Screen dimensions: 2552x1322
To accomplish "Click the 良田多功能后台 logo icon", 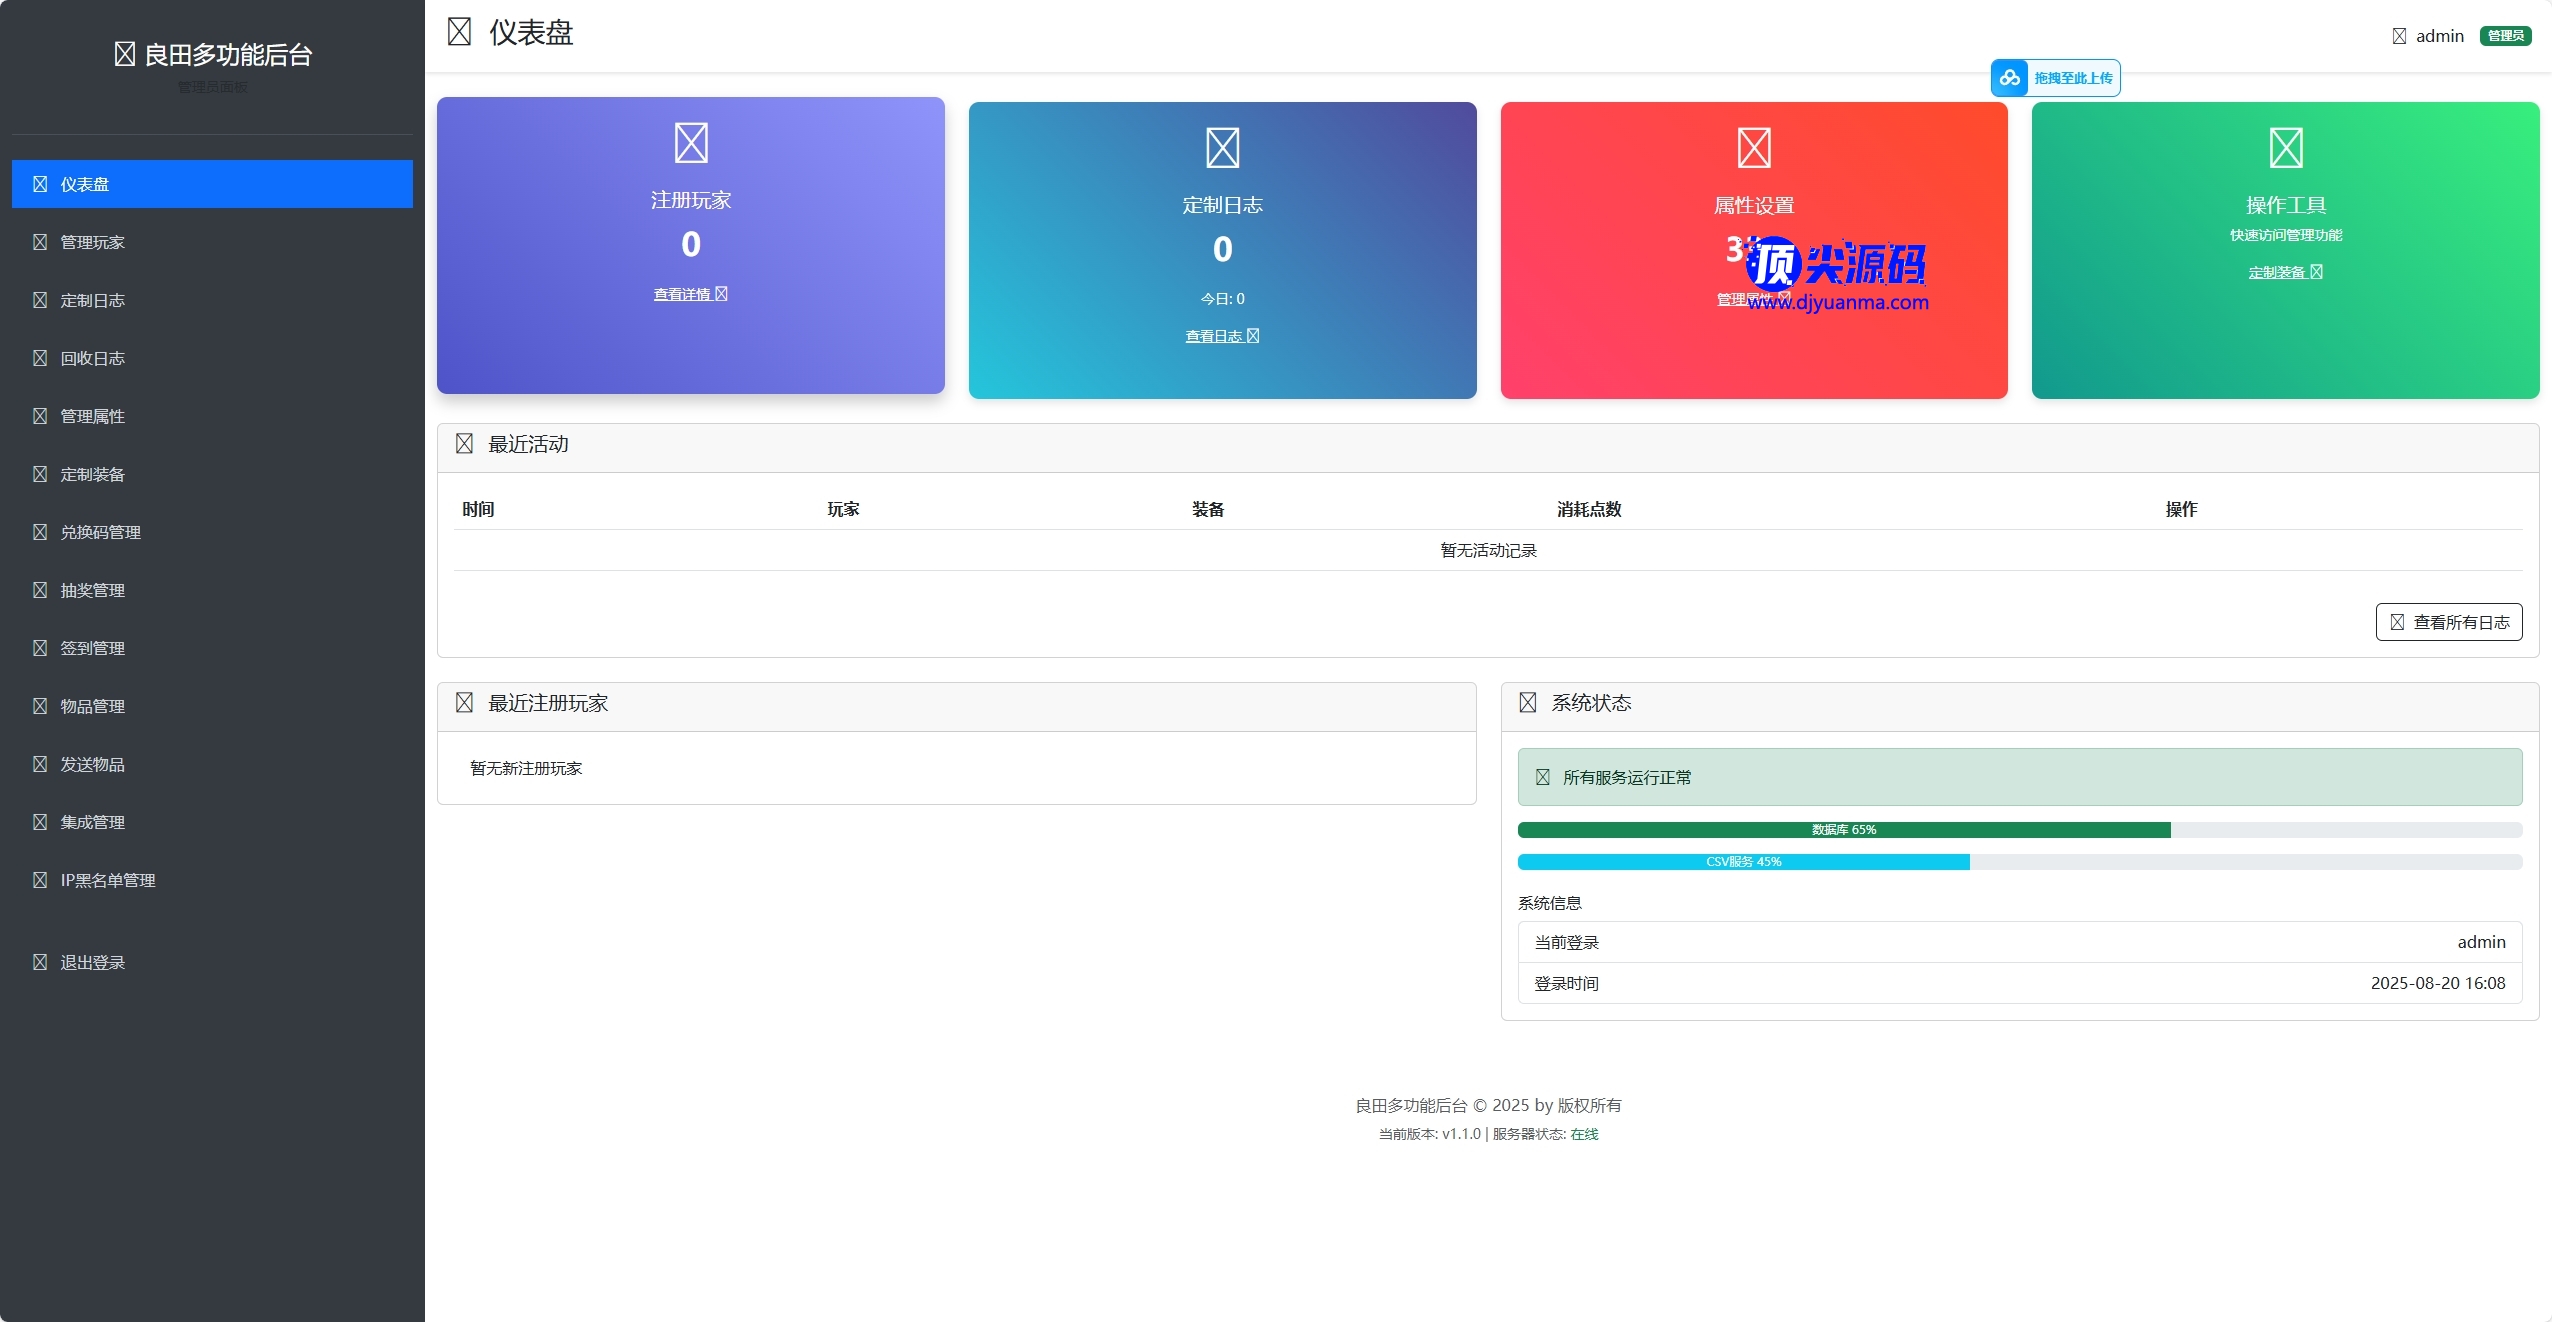I will point(125,54).
